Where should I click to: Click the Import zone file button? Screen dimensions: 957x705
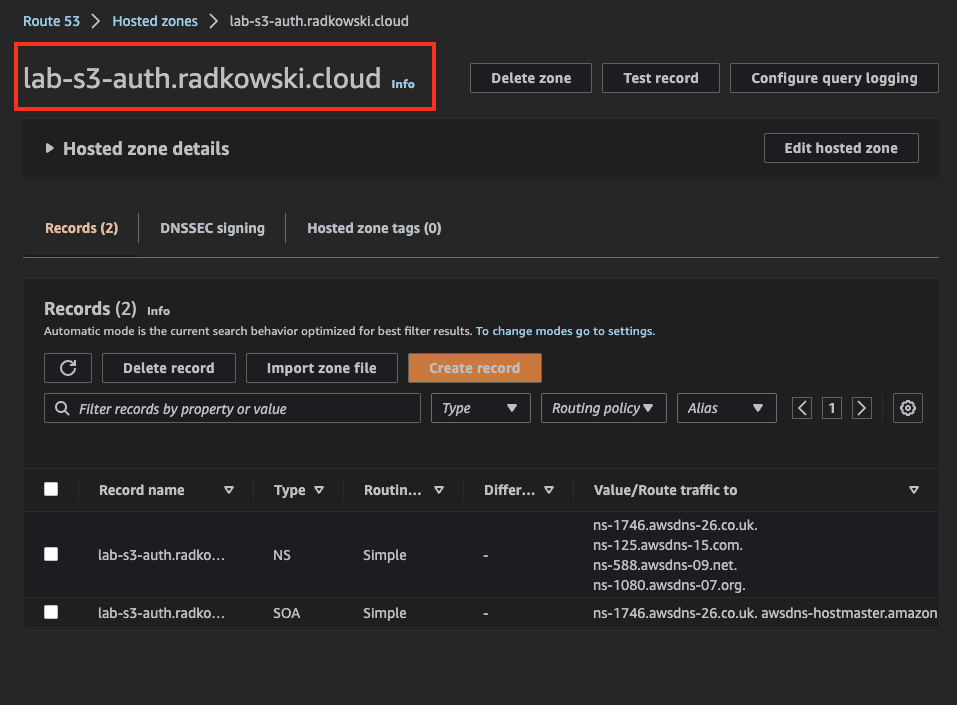pyautogui.click(x=322, y=368)
